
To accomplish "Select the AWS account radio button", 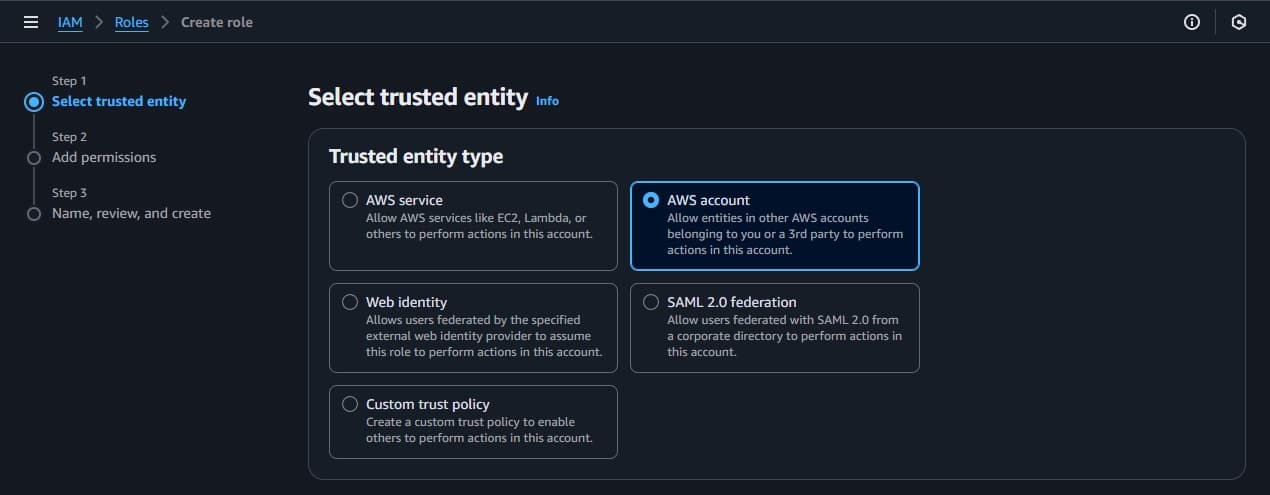I will pyautogui.click(x=651, y=200).
